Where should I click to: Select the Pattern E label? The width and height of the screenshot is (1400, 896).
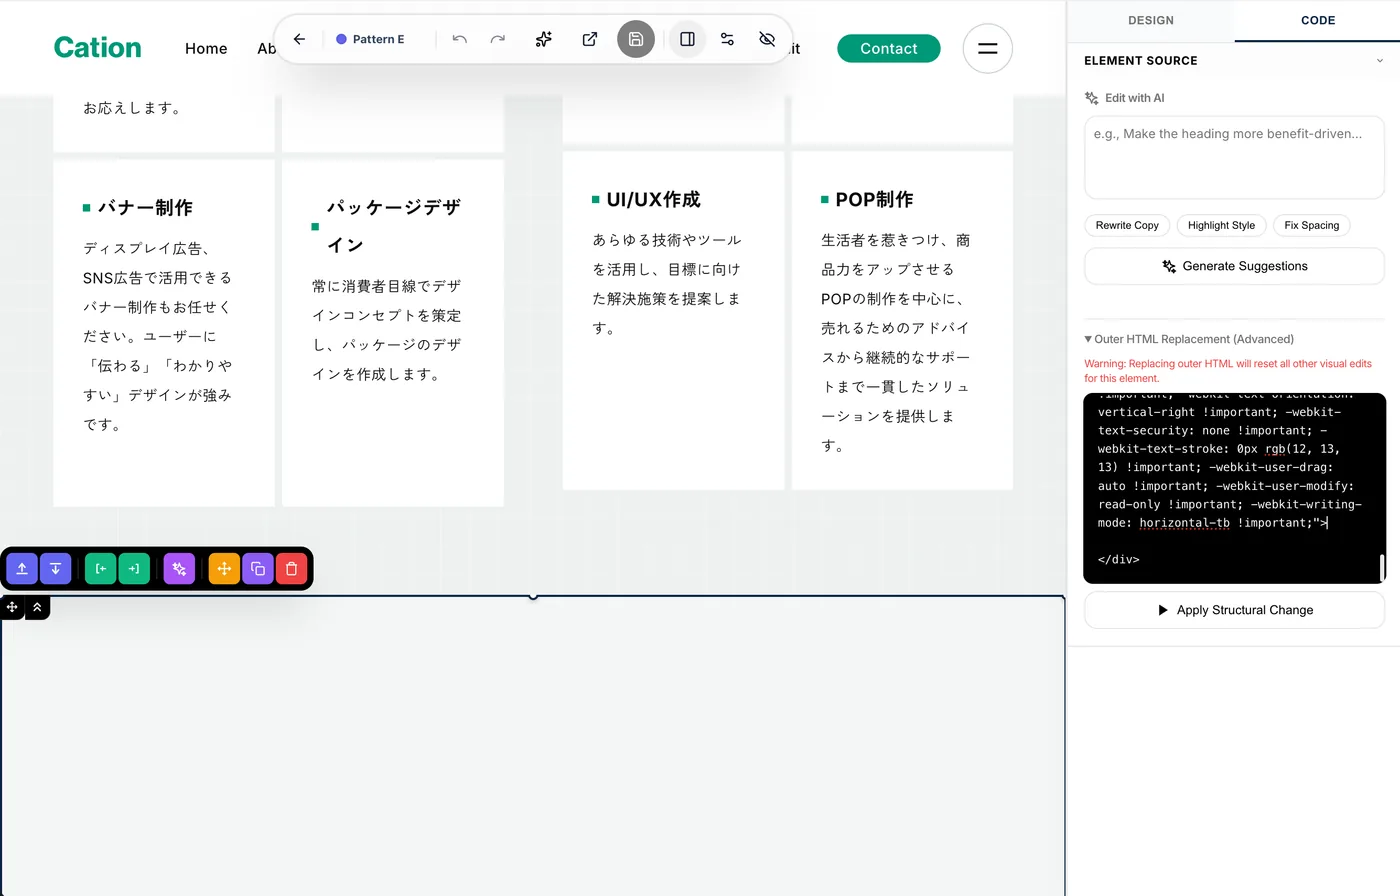[378, 39]
